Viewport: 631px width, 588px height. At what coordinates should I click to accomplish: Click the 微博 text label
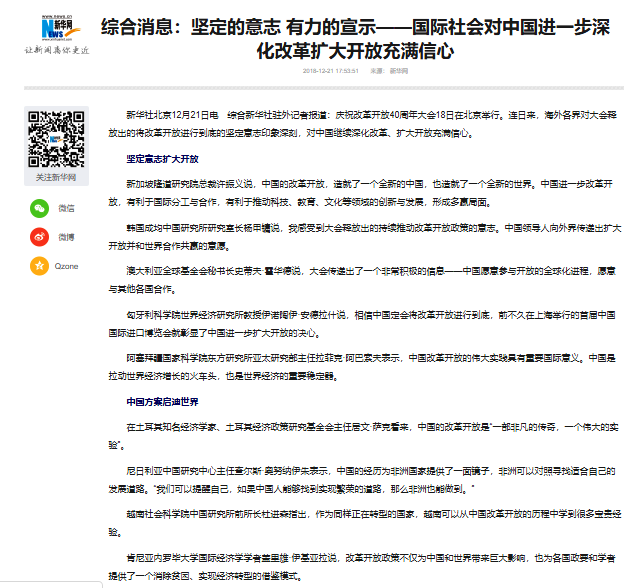(x=66, y=237)
